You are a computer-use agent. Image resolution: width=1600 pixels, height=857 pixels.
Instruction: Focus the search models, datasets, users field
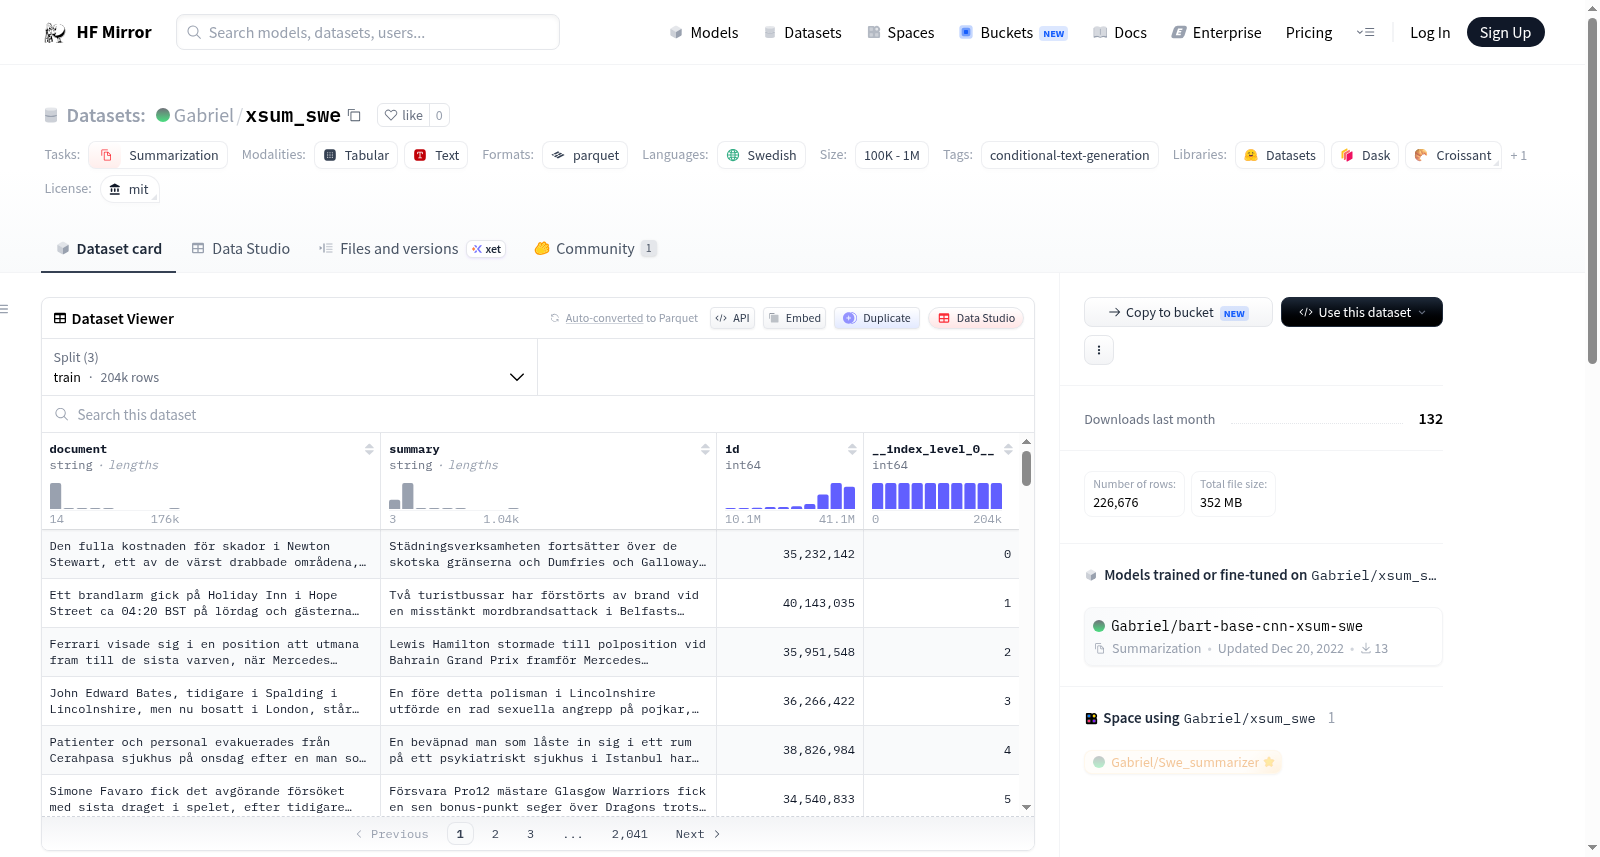(x=368, y=32)
